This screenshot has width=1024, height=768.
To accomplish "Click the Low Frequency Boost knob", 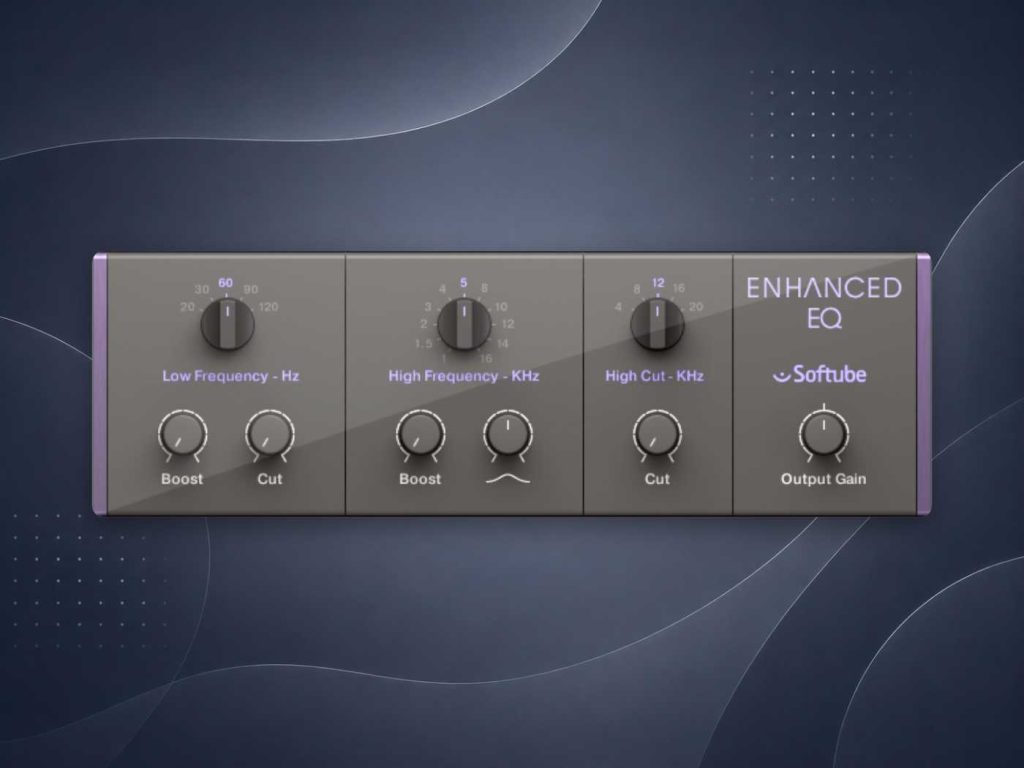I will (x=182, y=434).
